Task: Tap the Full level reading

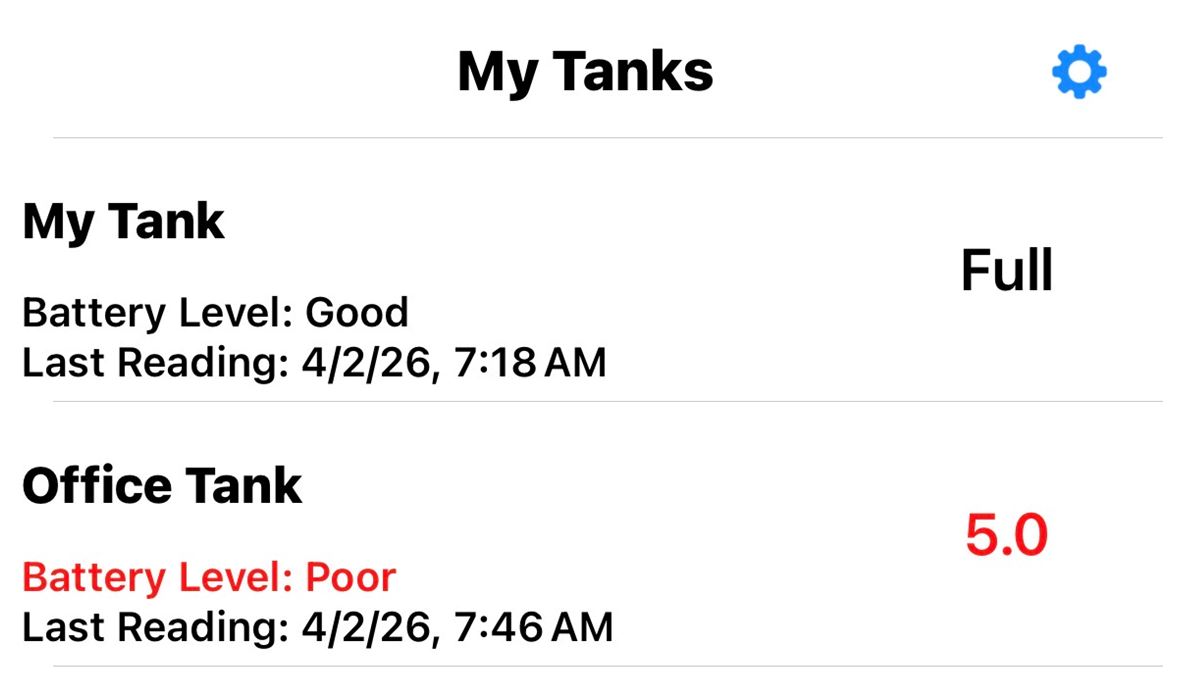Action: (x=1006, y=270)
